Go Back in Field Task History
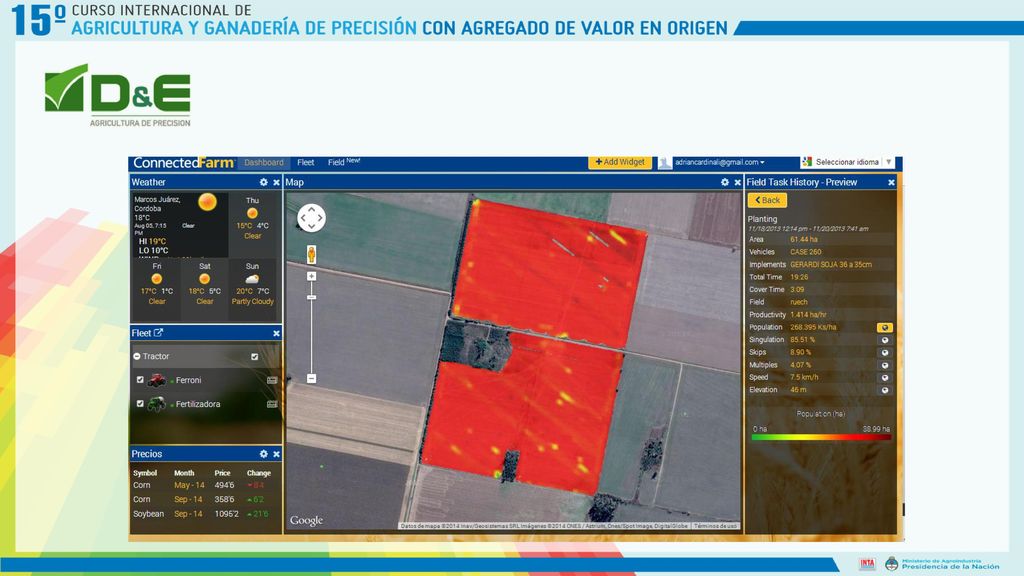This screenshot has width=1024, height=576. [x=767, y=200]
